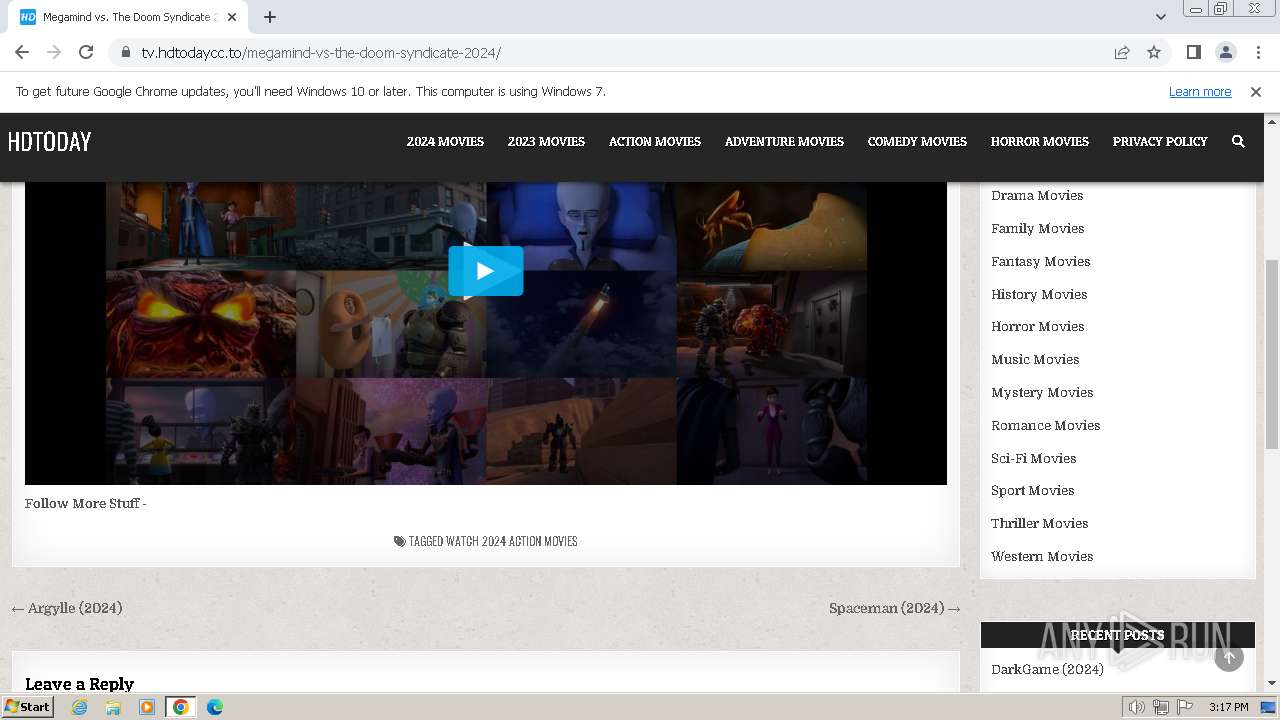Open the WATCH 2024 ACTION MOVIES tag
The height and width of the screenshot is (720, 1280).
(x=512, y=542)
